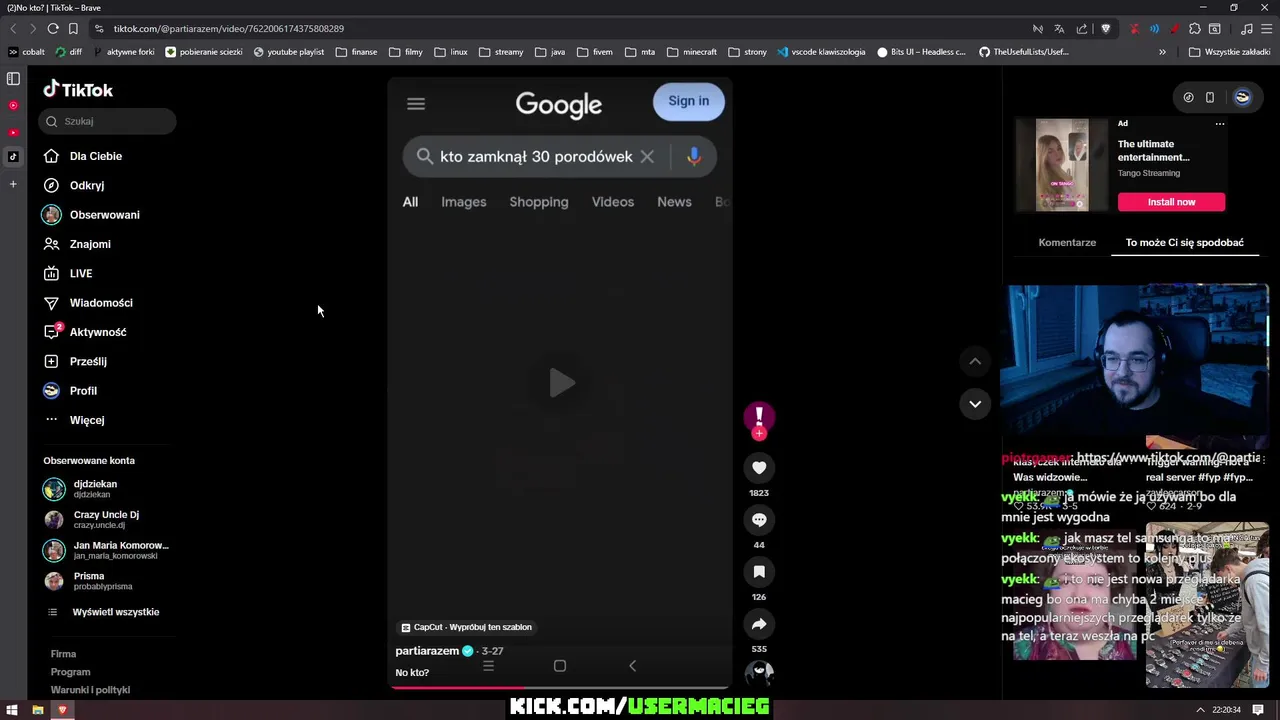Click the Tango Streaming ad thumbnail
Screen dimensions: 1280x720
click(1062, 165)
